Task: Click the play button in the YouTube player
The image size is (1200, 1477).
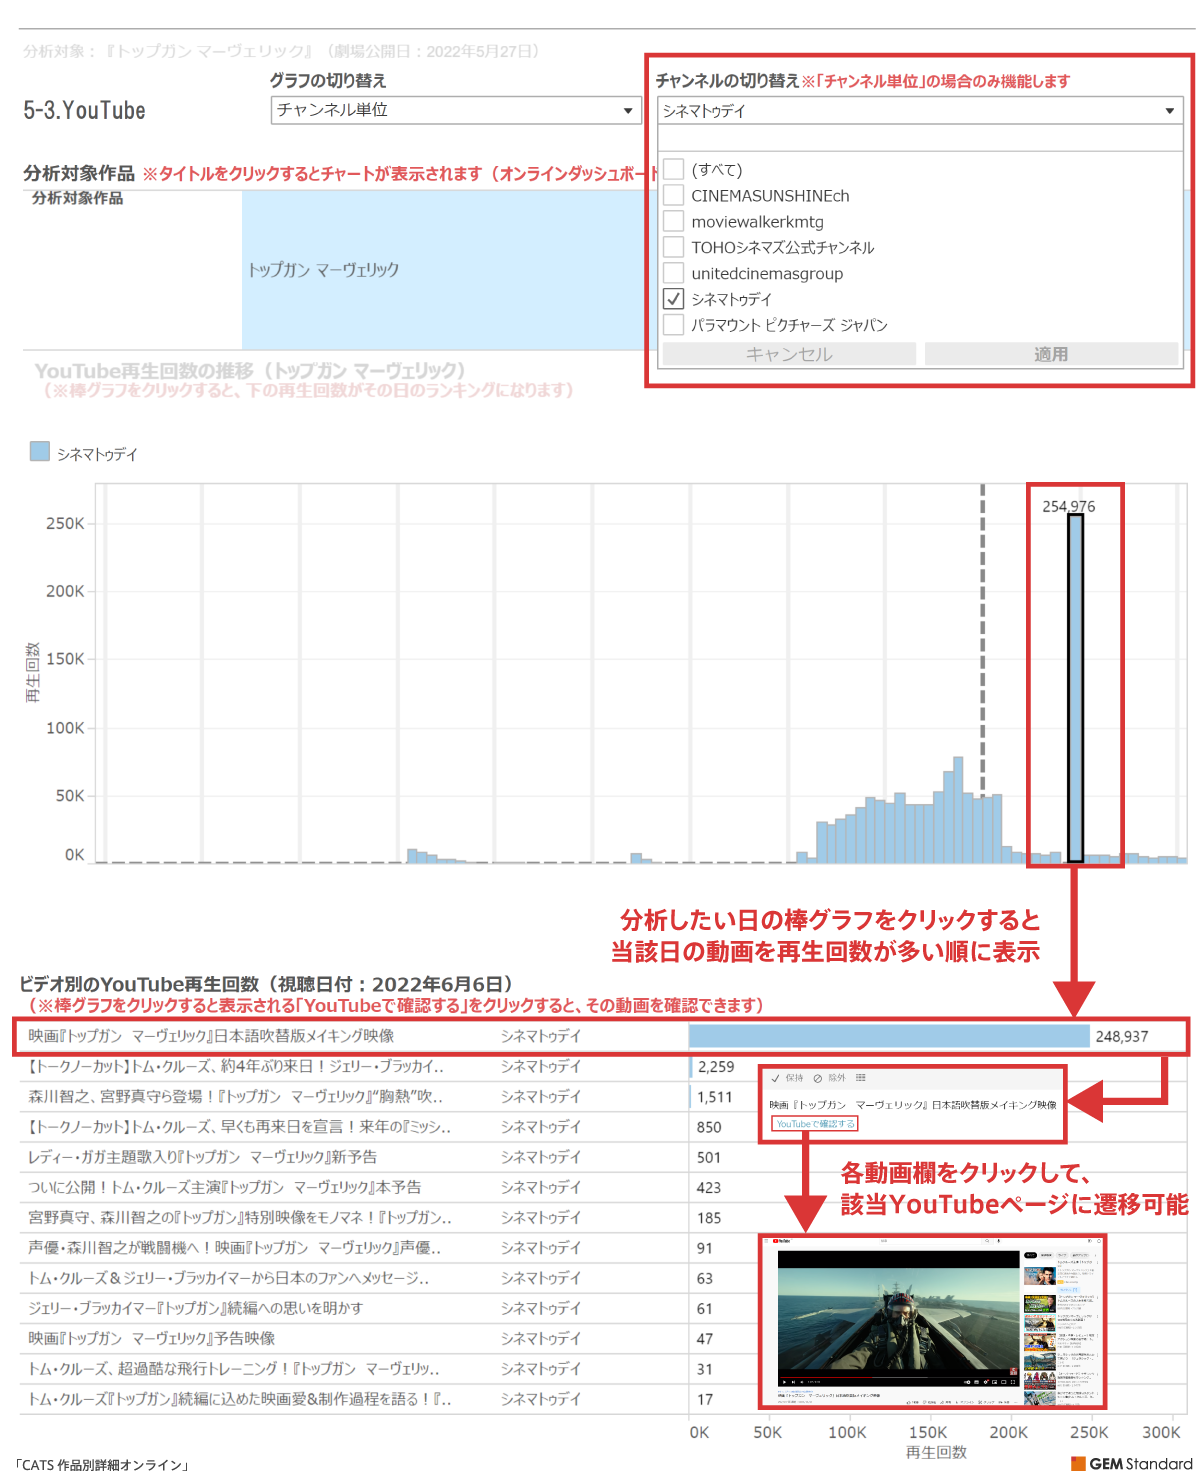Action: [x=785, y=1382]
